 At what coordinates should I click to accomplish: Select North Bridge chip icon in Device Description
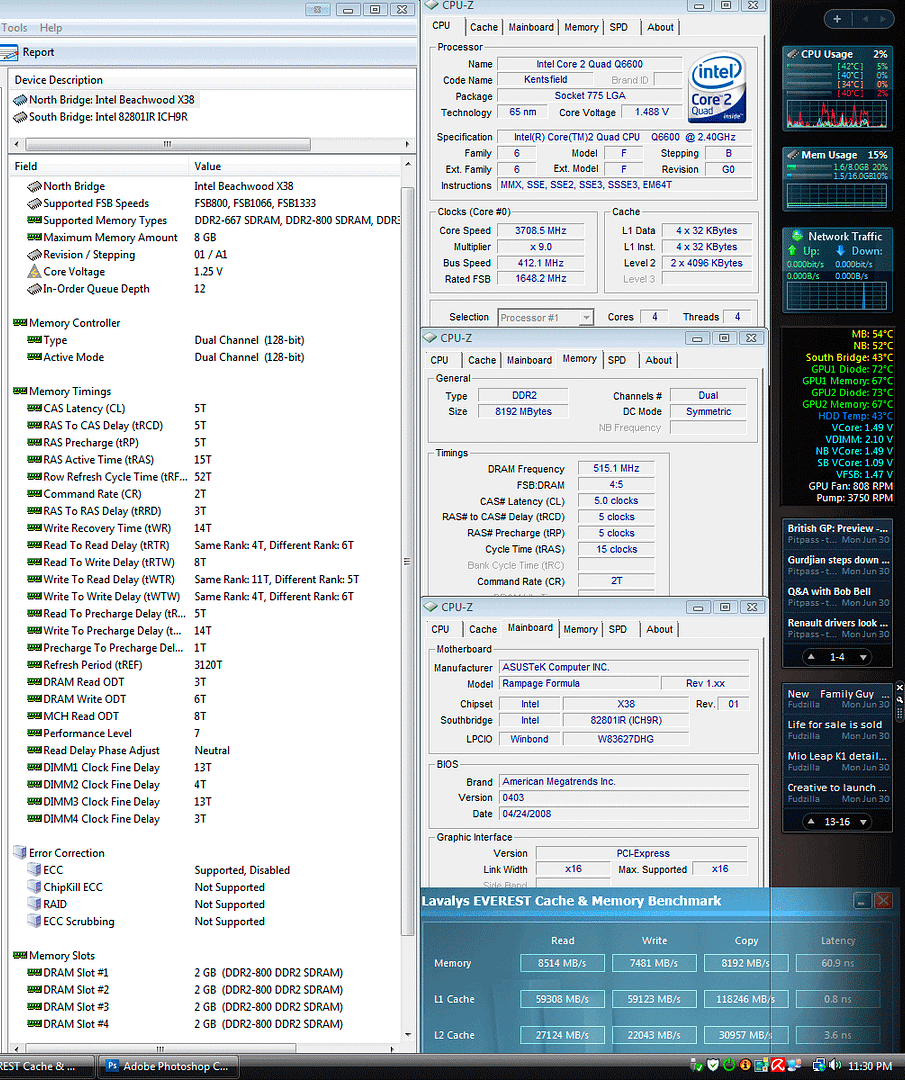(20, 100)
